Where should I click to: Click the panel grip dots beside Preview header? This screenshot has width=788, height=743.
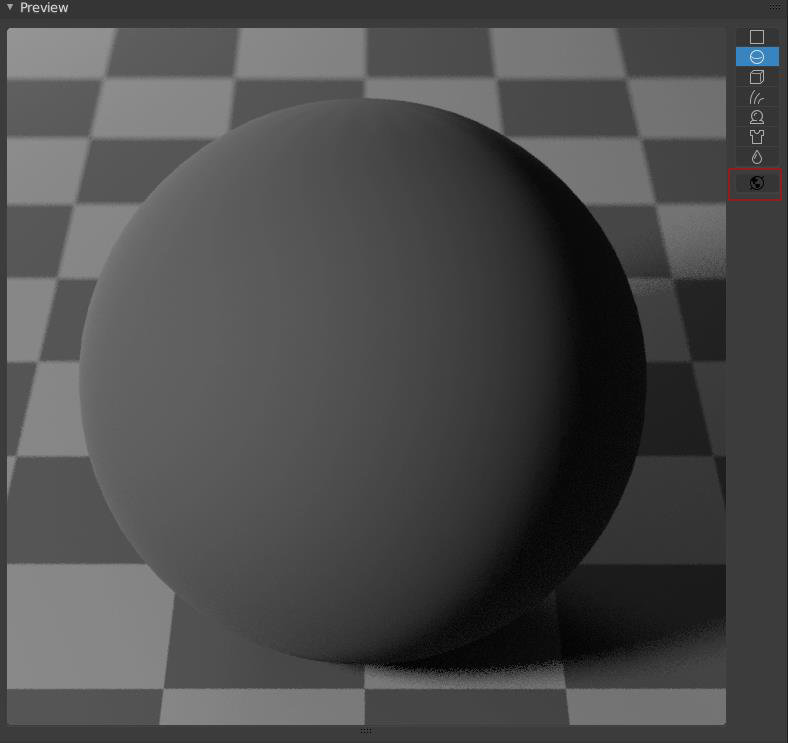tap(776, 7)
